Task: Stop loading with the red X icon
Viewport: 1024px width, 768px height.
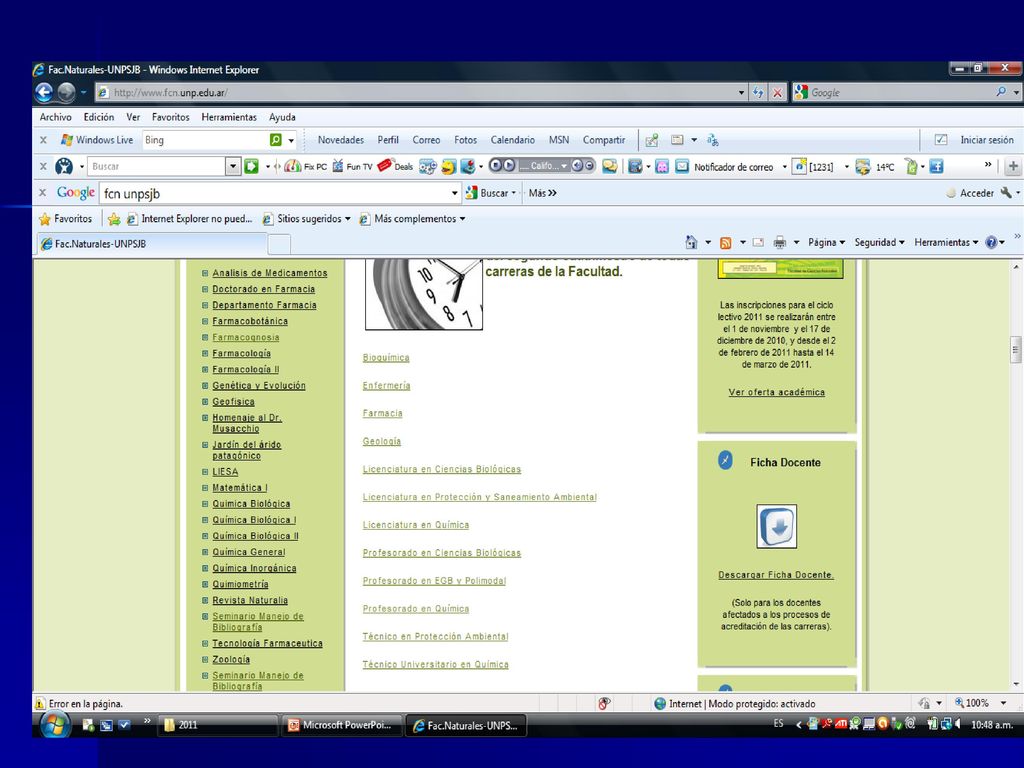Action: tap(777, 93)
